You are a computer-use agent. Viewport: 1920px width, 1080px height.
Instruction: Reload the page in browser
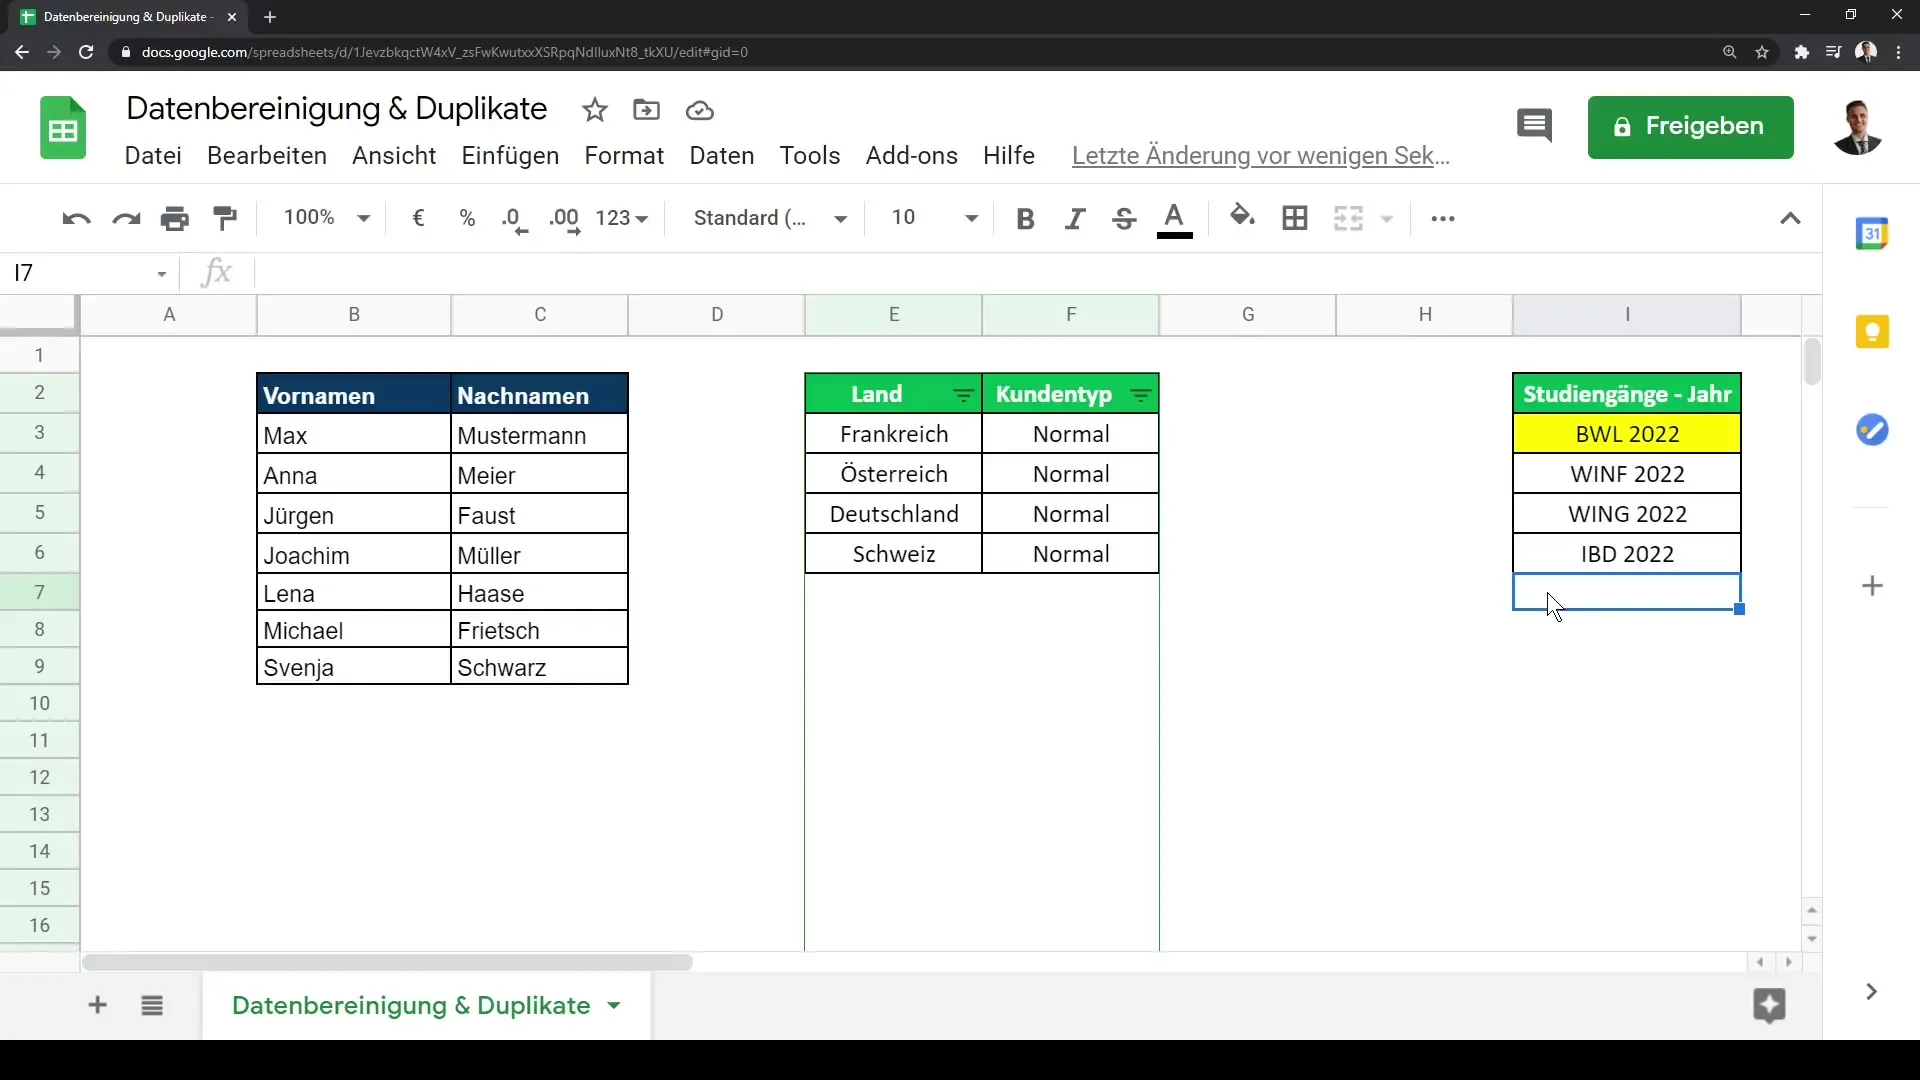click(x=86, y=52)
